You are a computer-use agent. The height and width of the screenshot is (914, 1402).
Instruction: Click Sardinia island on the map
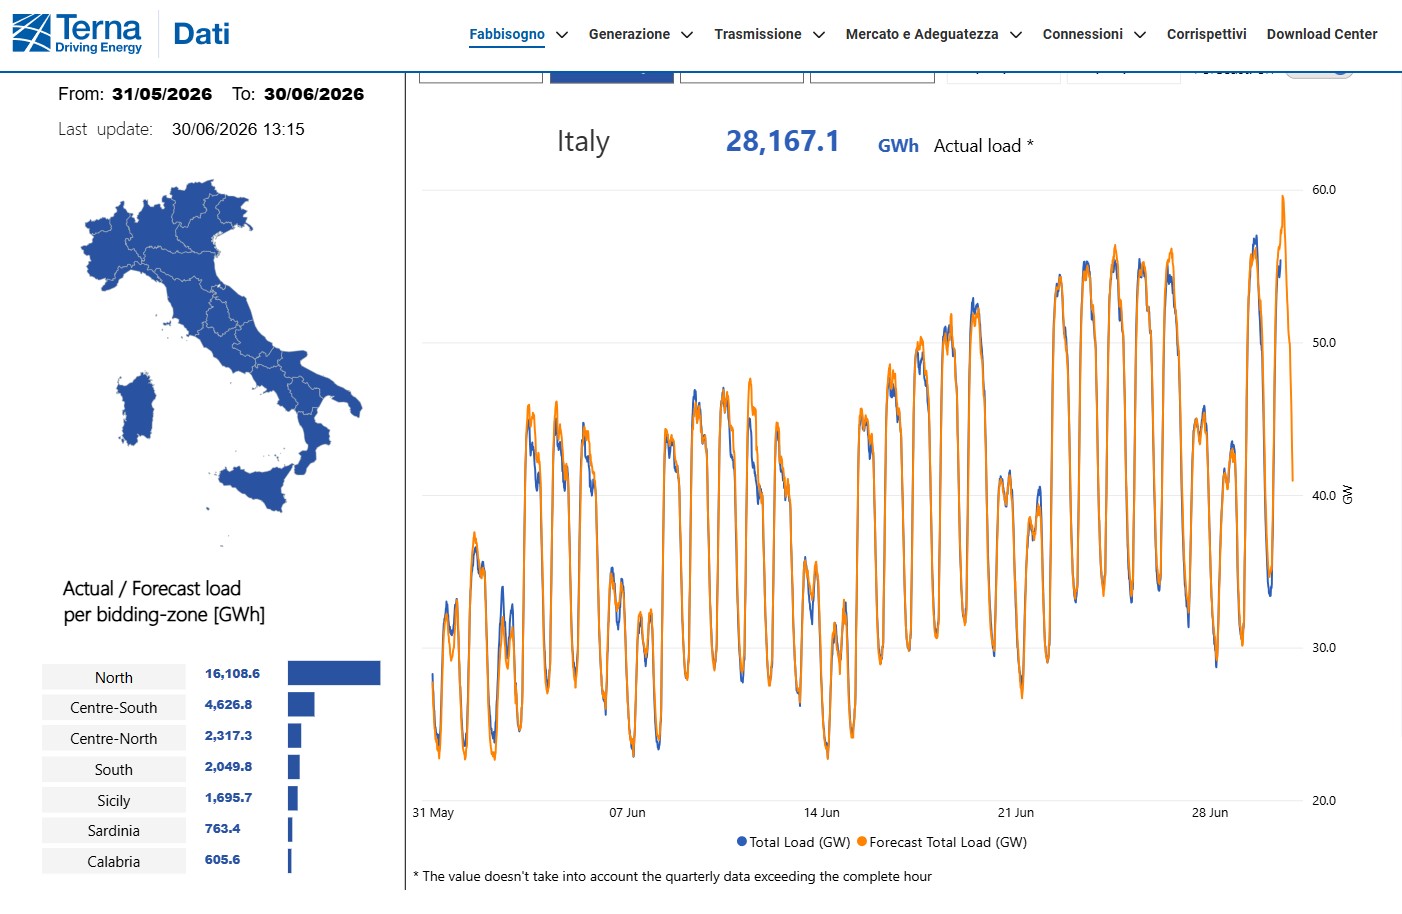click(137, 408)
